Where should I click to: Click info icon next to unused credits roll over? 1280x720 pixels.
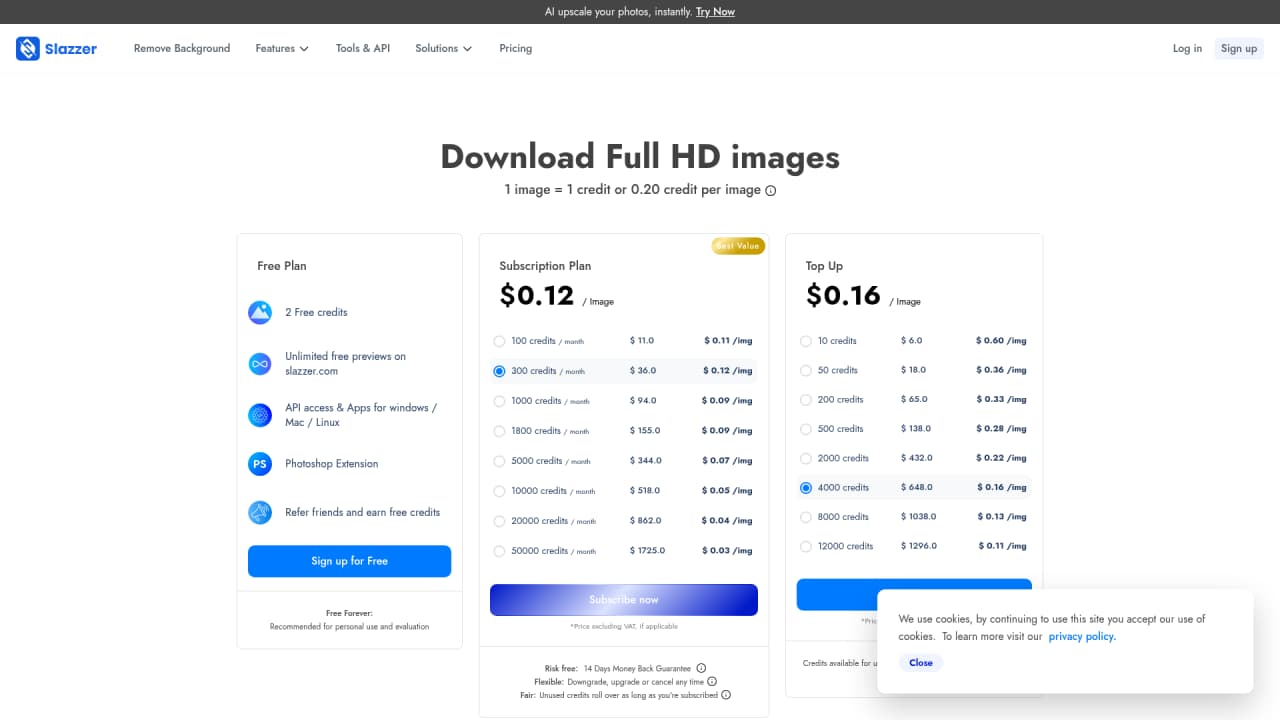(x=726, y=695)
